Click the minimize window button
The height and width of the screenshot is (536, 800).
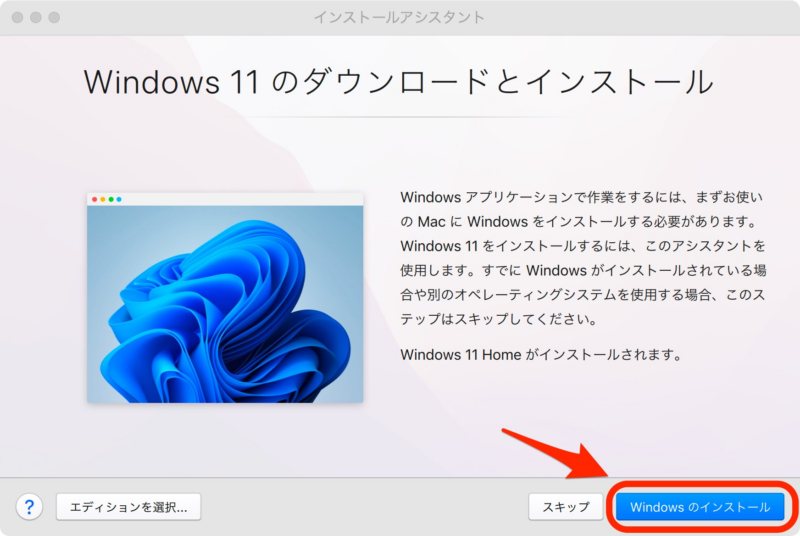[x=36, y=17]
